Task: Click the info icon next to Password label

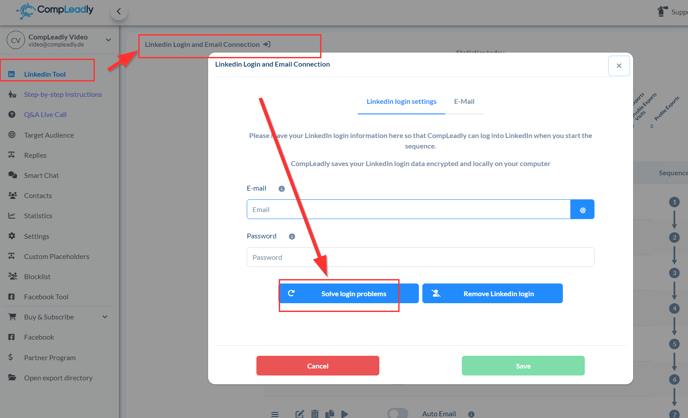Action: click(x=292, y=237)
